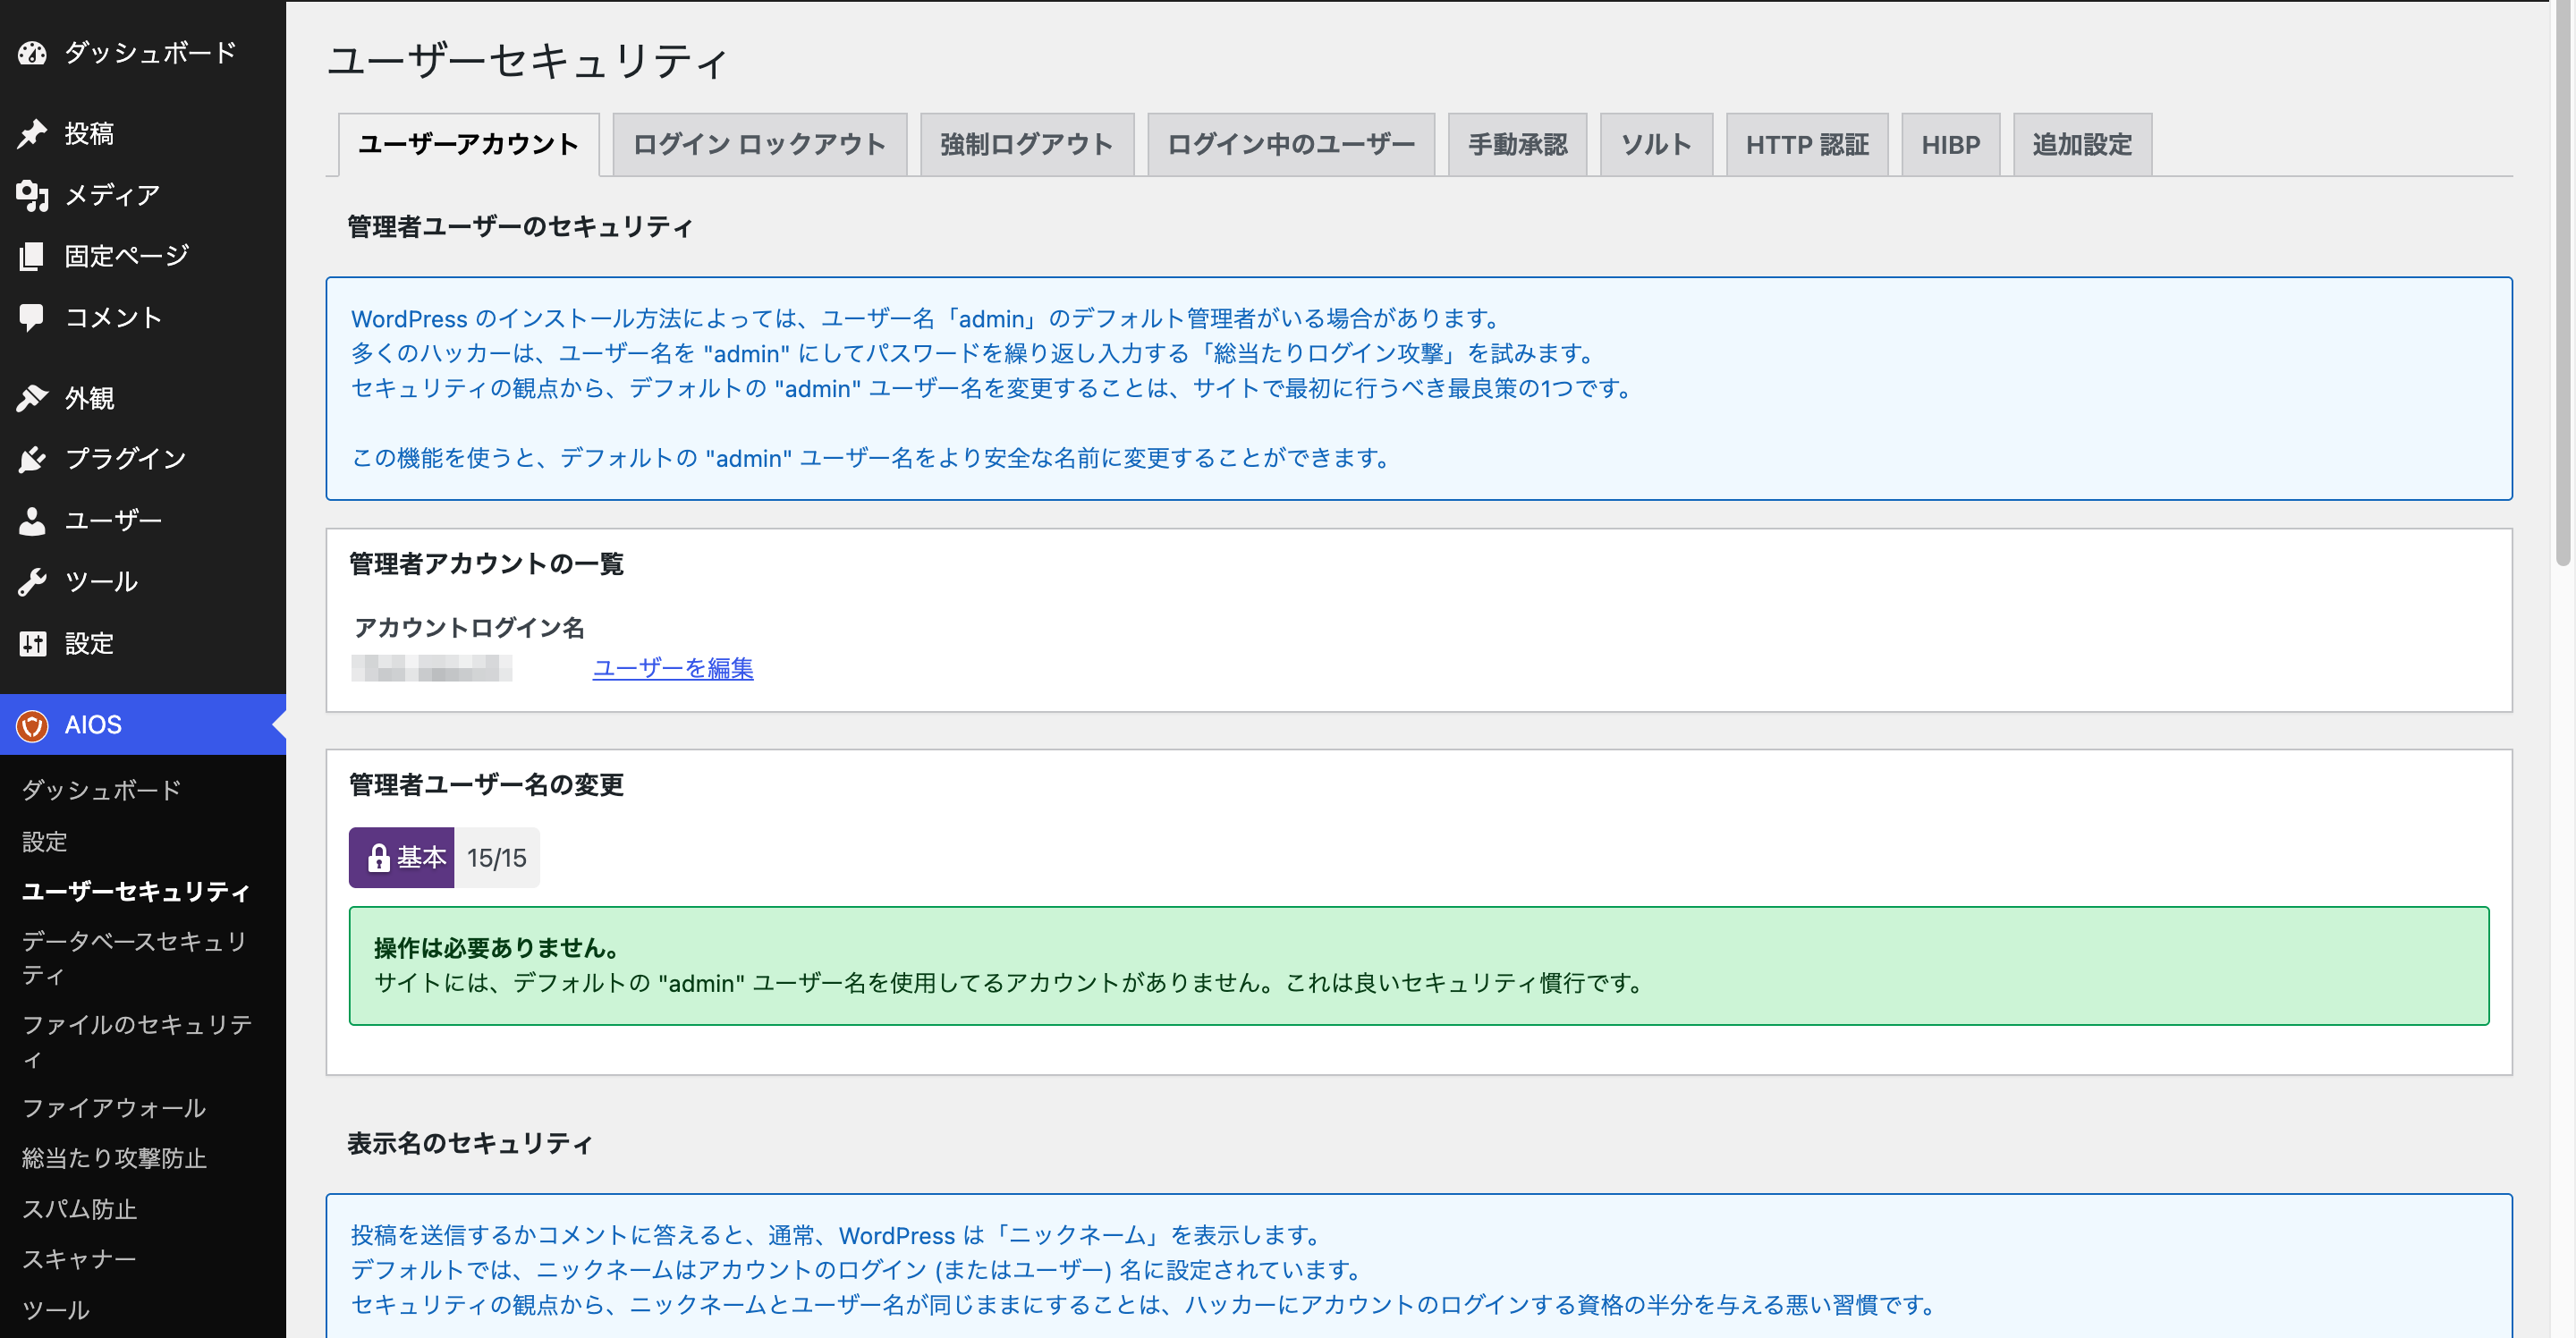Open ファイルのセキュリティ submenu item
Image resolution: width=2576 pixels, height=1338 pixels.
[135, 1041]
